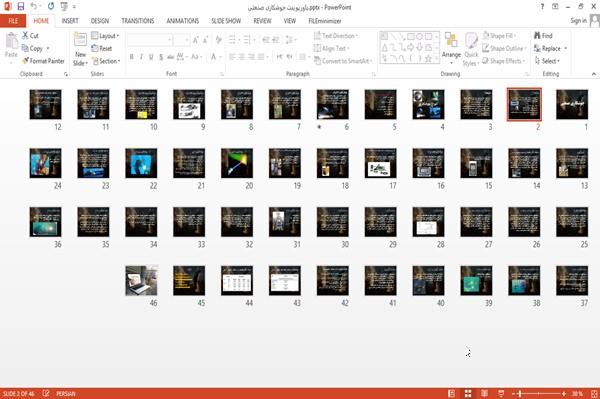Screen dimensions: 600x399
Task: Select slide thumbnail 28
Action: [429, 222]
